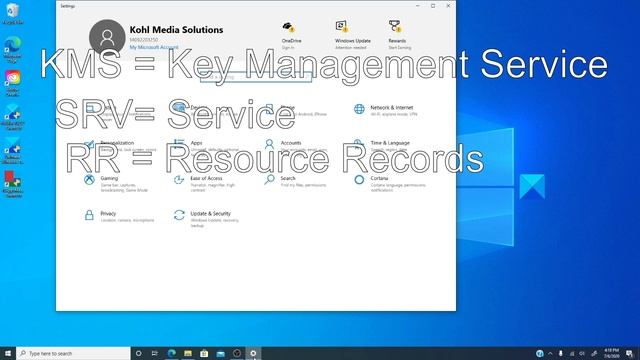This screenshot has width=640, height=360.
Task: Open Privacy settings
Action: point(119,216)
